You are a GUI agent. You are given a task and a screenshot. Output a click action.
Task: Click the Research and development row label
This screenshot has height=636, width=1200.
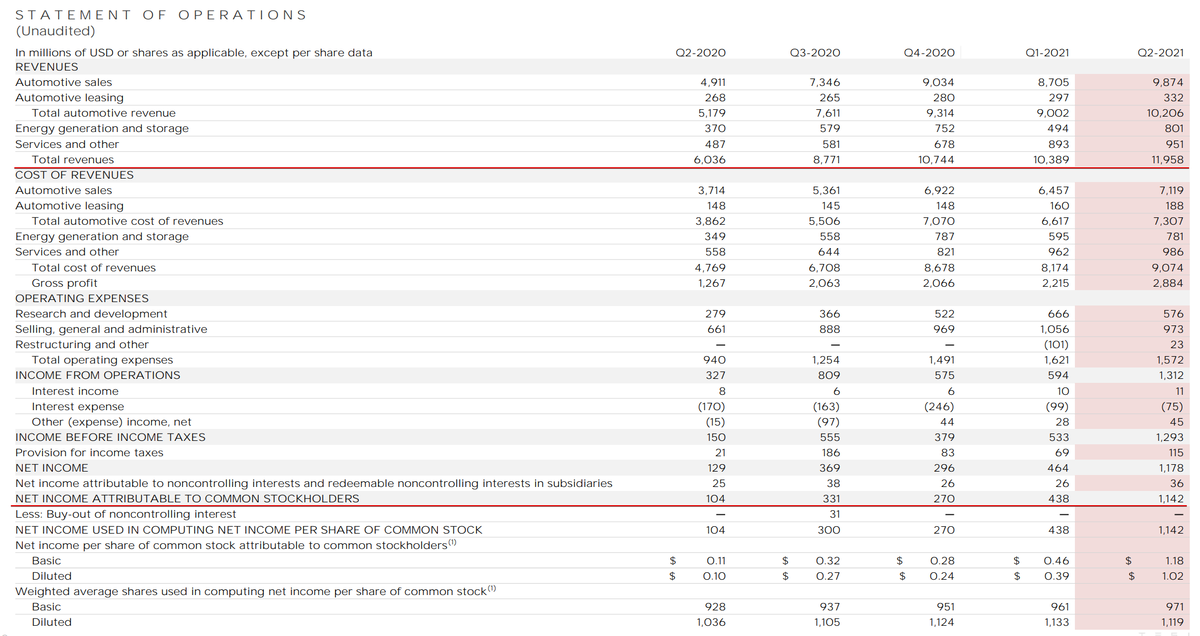point(91,314)
